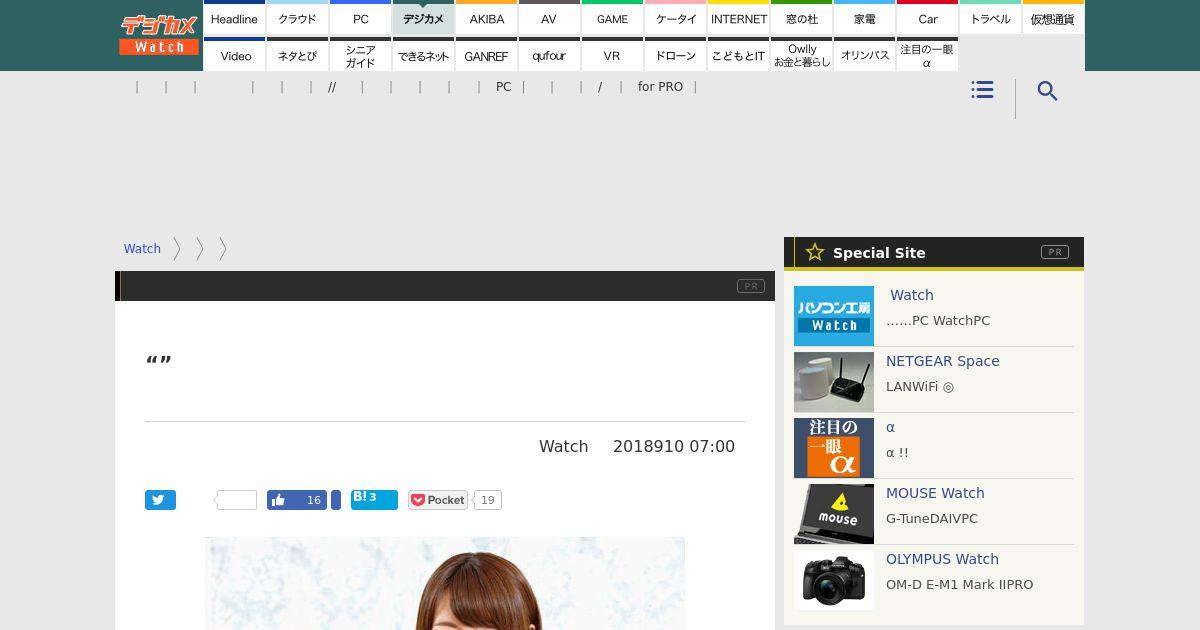Viewport: 1200px width, 630px height.
Task: Open the オリンパス tab
Action: 864,55
